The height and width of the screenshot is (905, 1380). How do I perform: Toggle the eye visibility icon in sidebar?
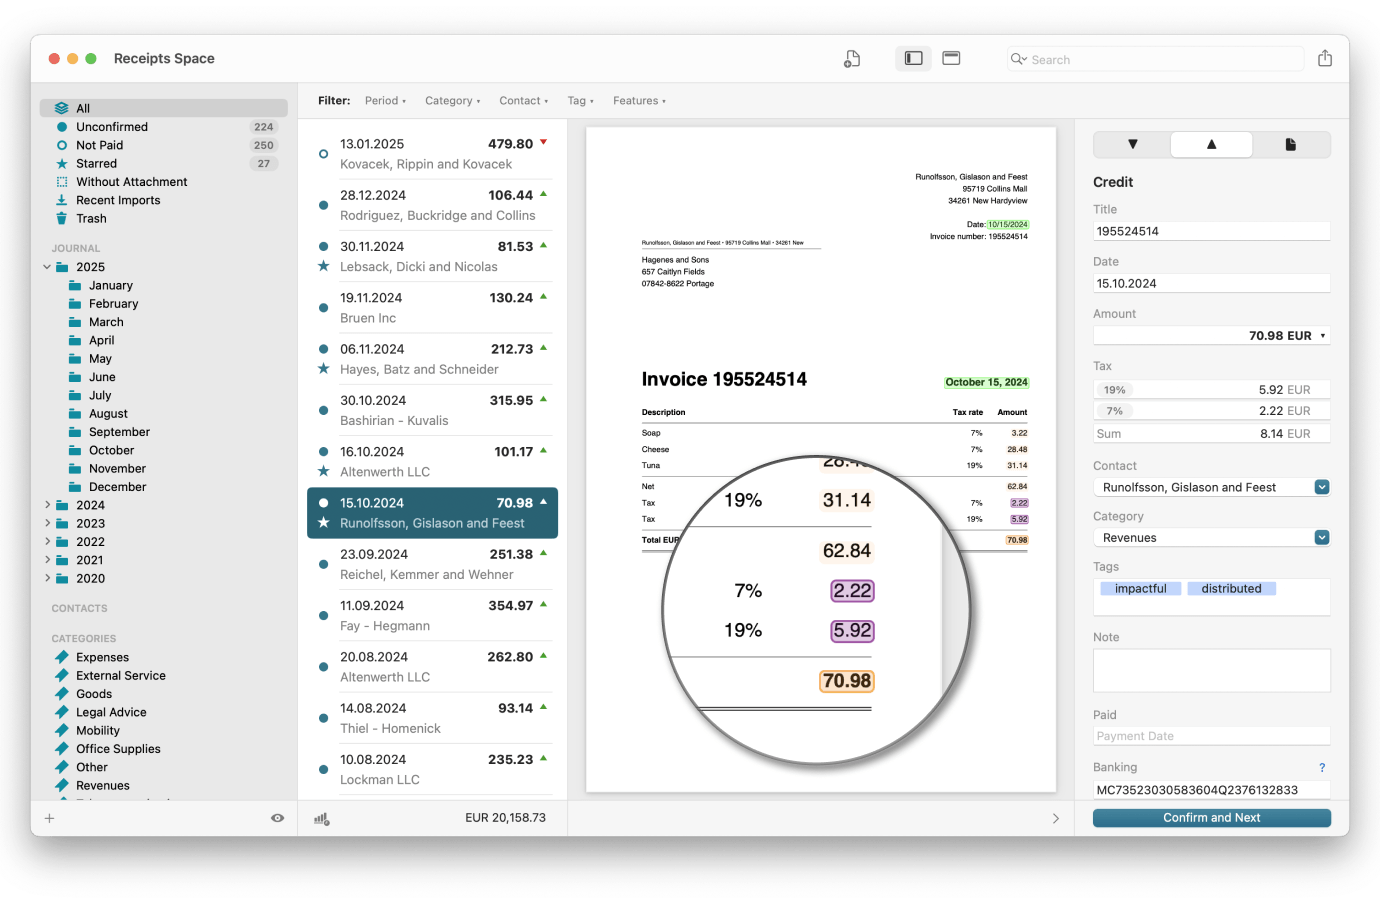[277, 818]
